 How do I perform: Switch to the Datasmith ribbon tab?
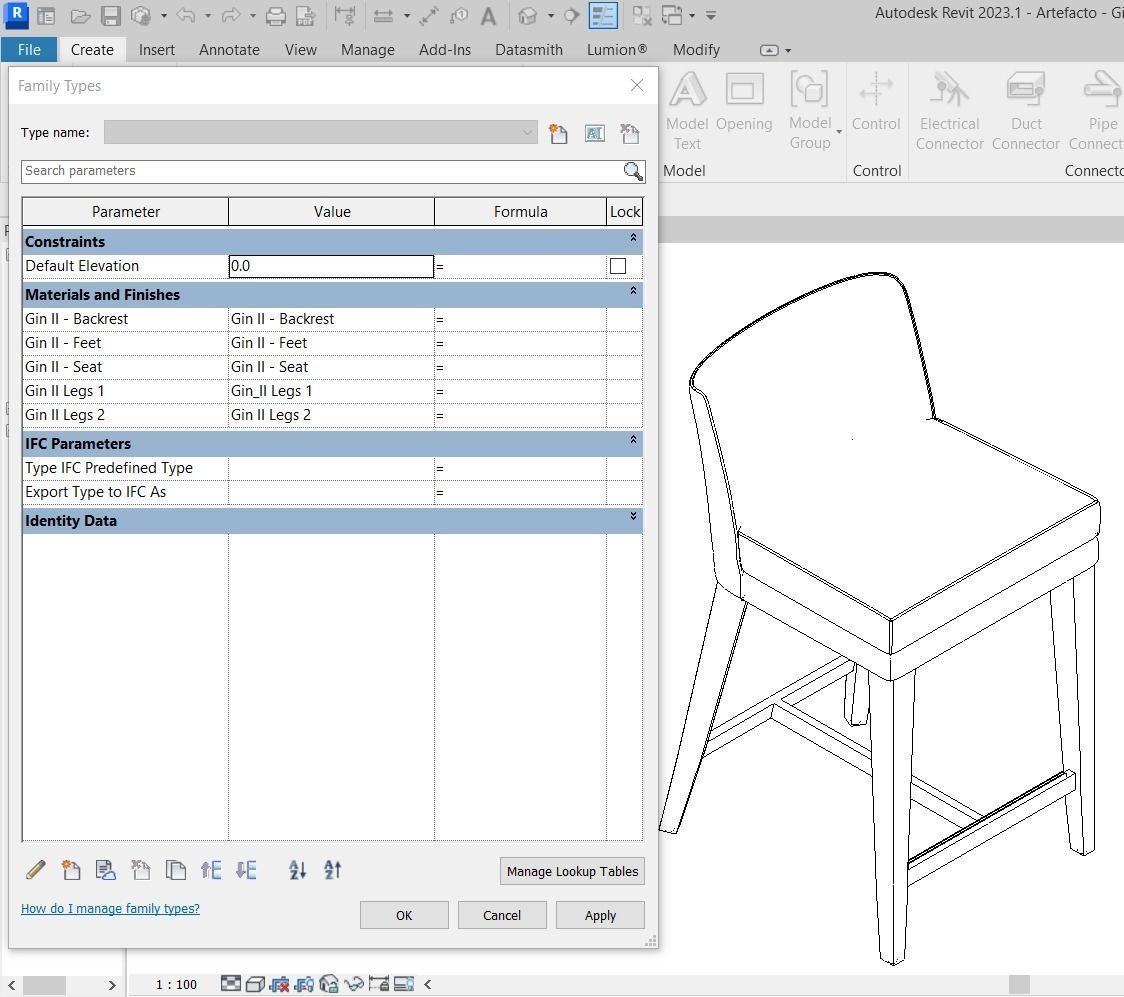(x=529, y=49)
